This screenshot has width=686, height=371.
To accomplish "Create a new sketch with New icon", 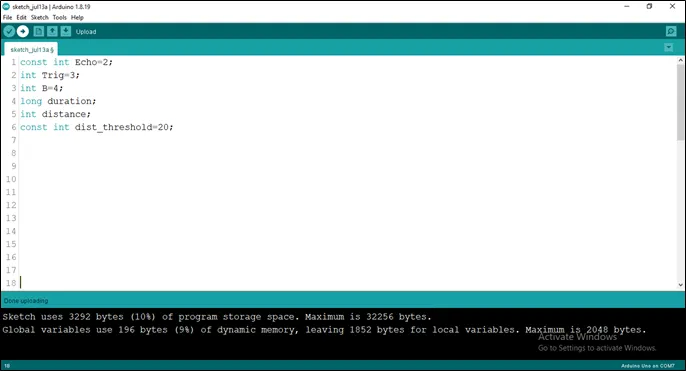I will click(x=38, y=32).
